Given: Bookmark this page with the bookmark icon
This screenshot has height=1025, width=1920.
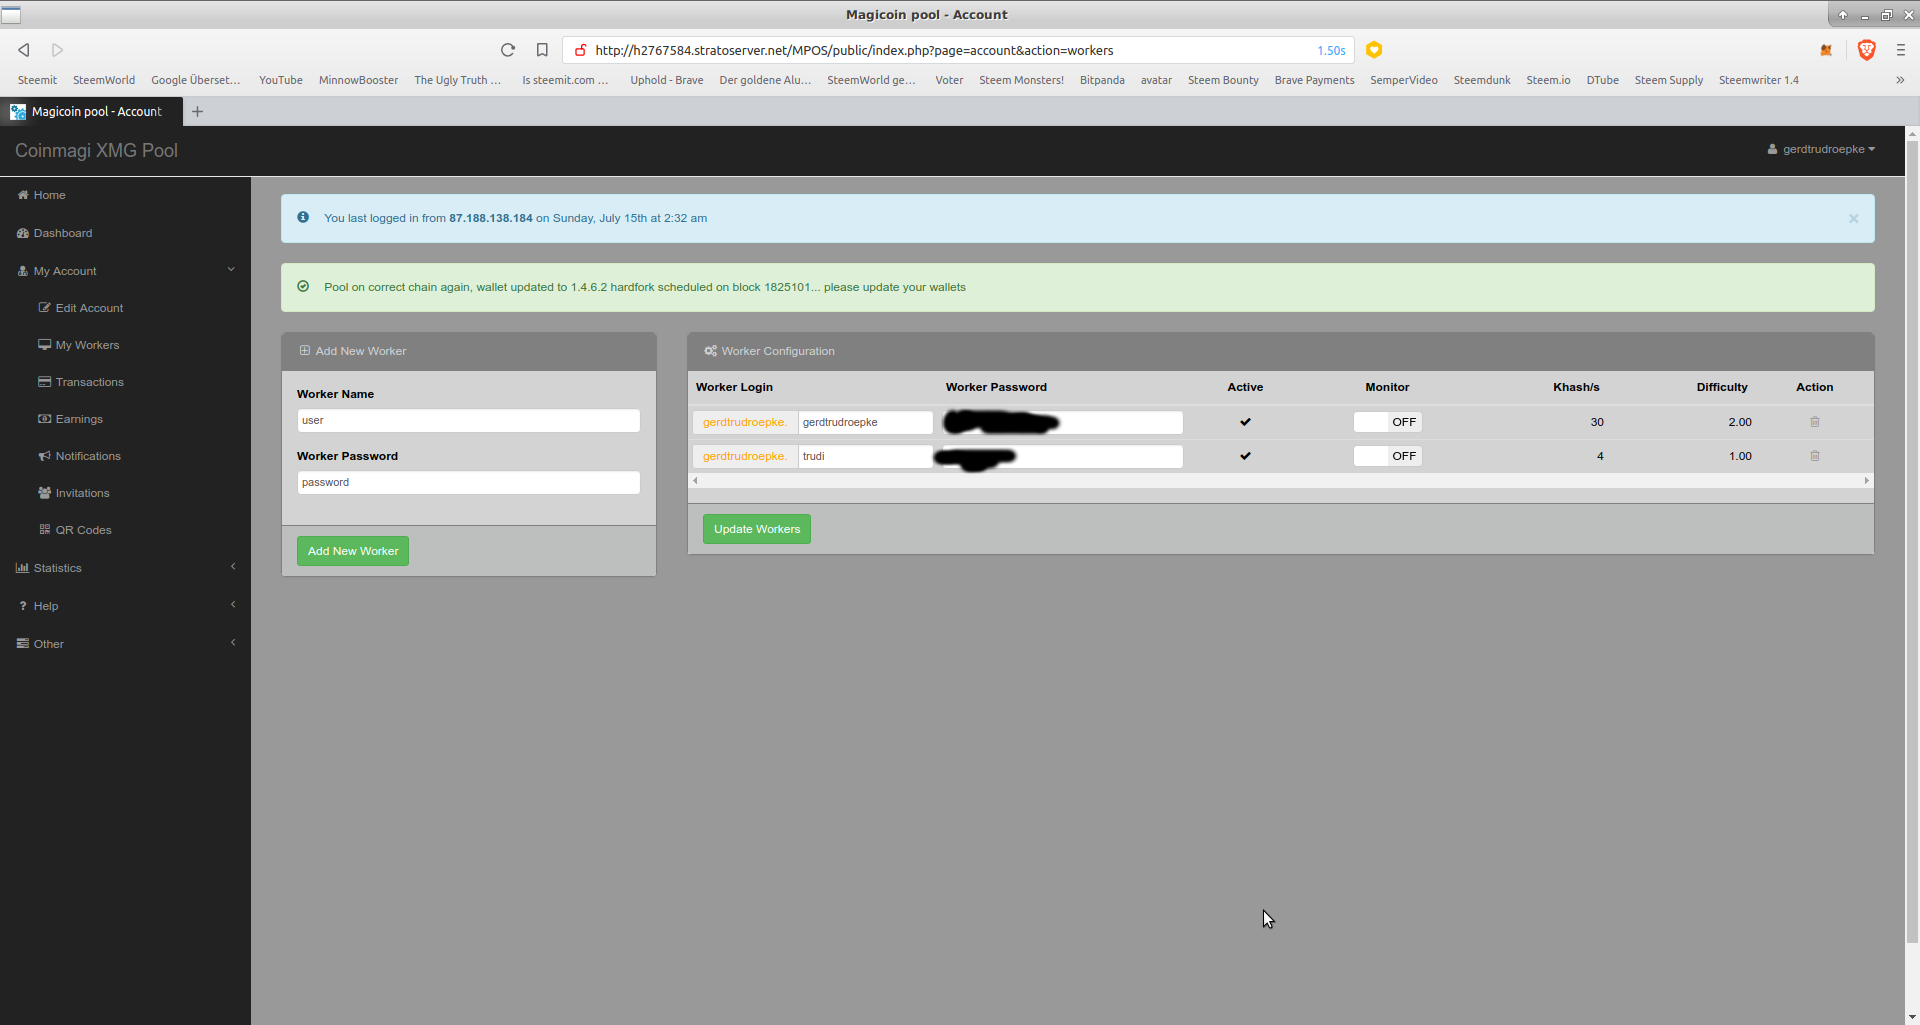Looking at the screenshot, I should tap(542, 50).
